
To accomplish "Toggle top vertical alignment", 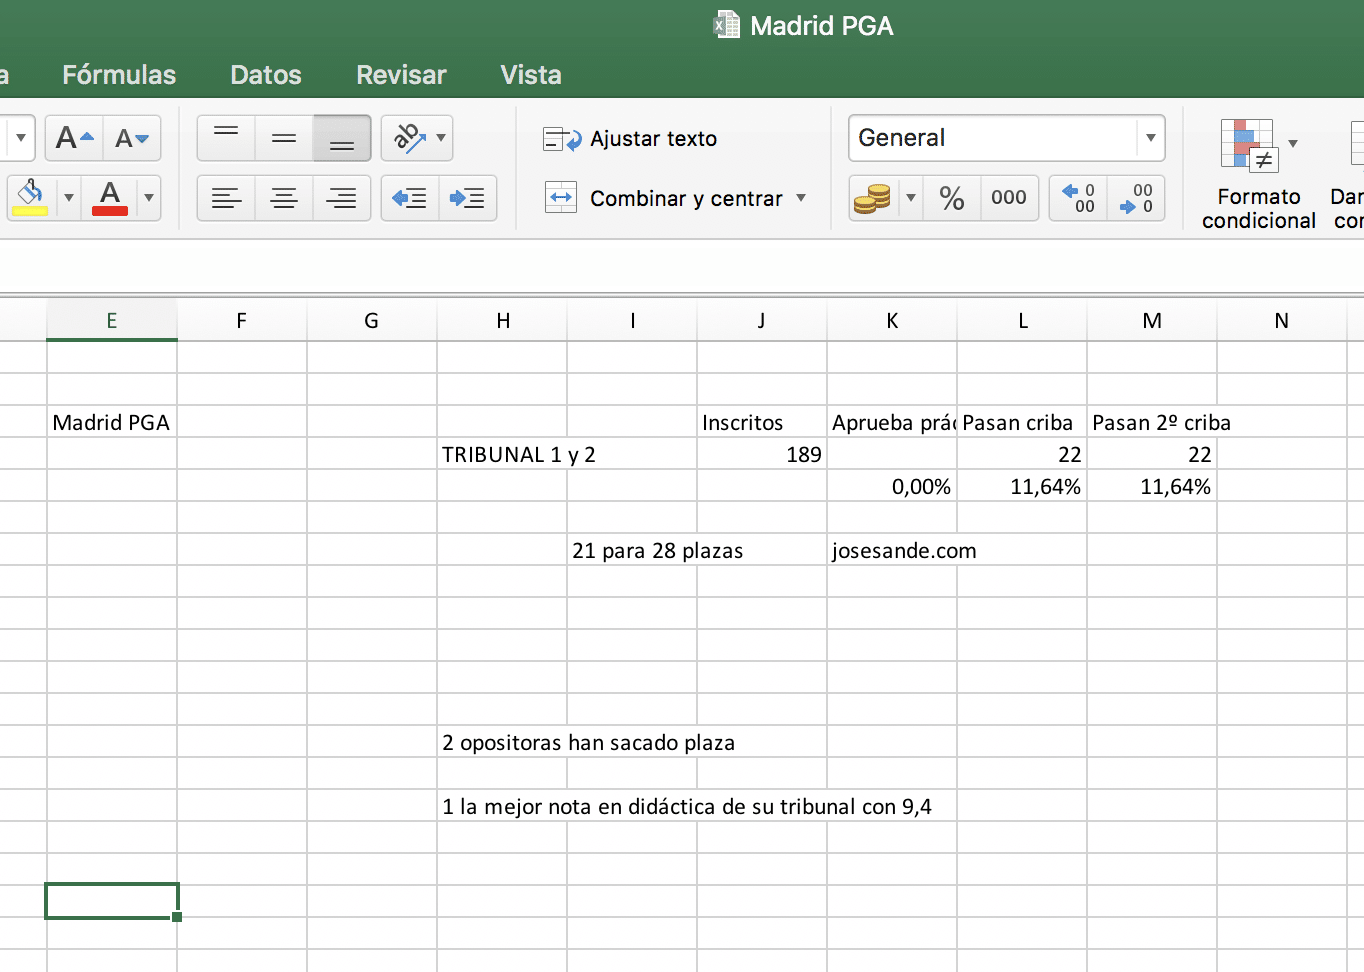I will coord(226,138).
